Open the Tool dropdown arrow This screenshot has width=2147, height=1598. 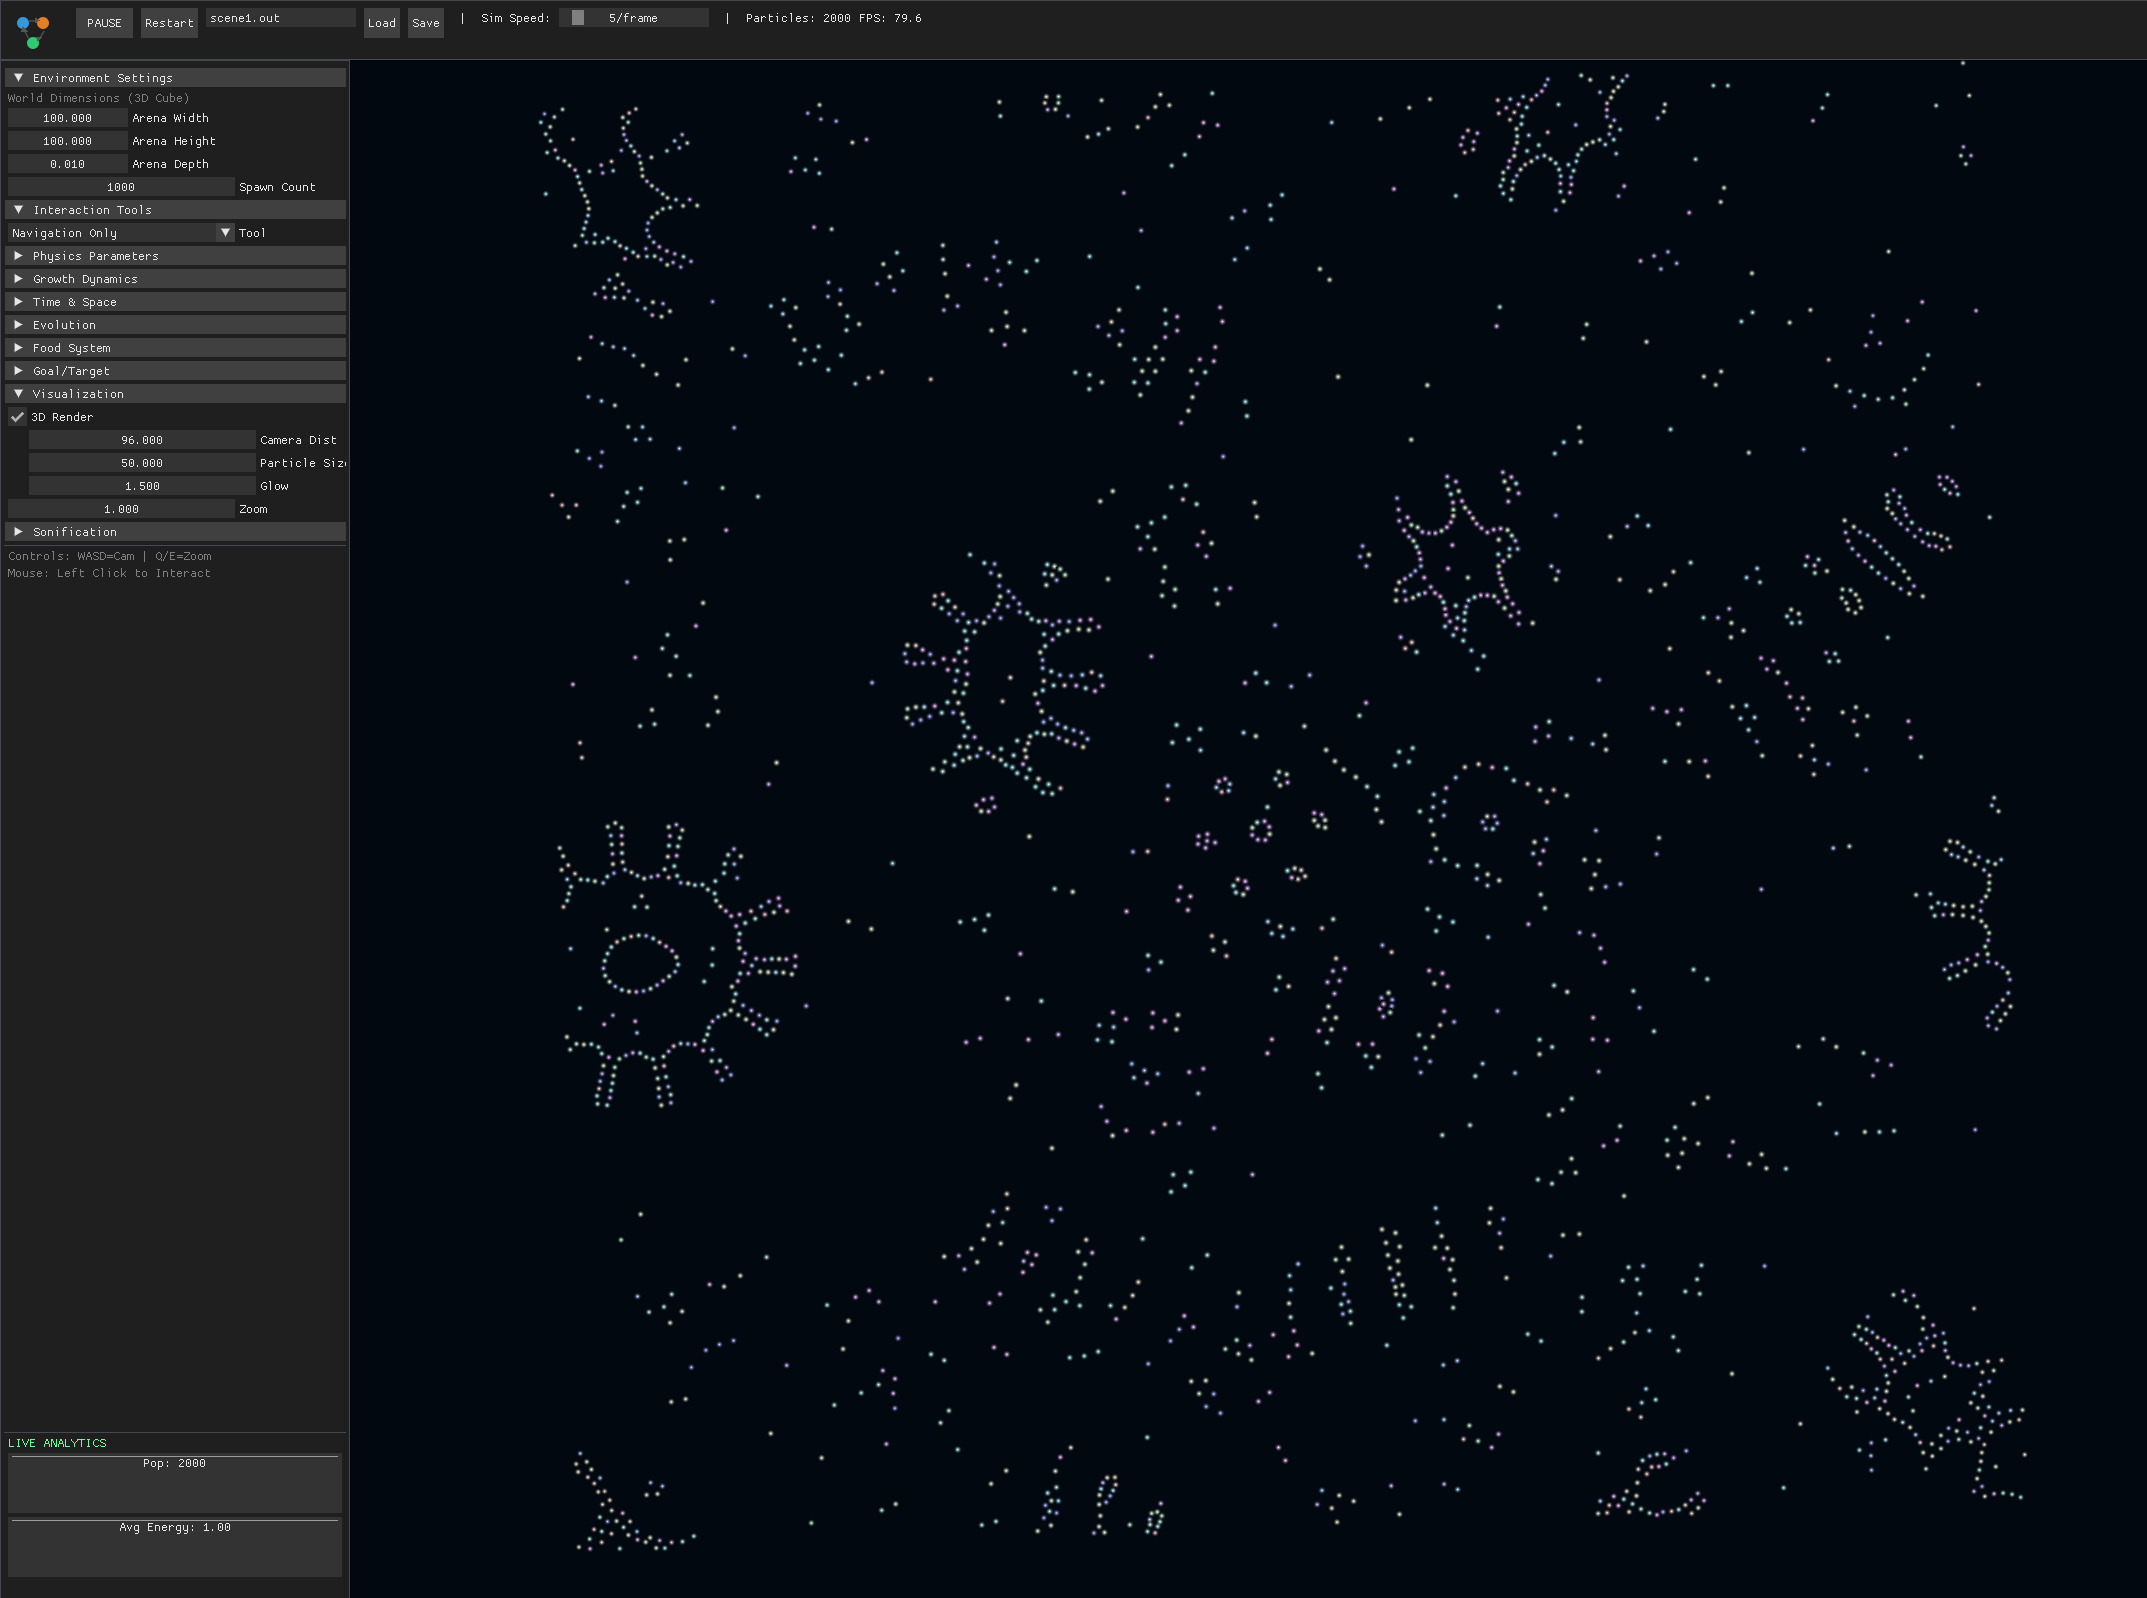pyautogui.click(x=225, y=233)
